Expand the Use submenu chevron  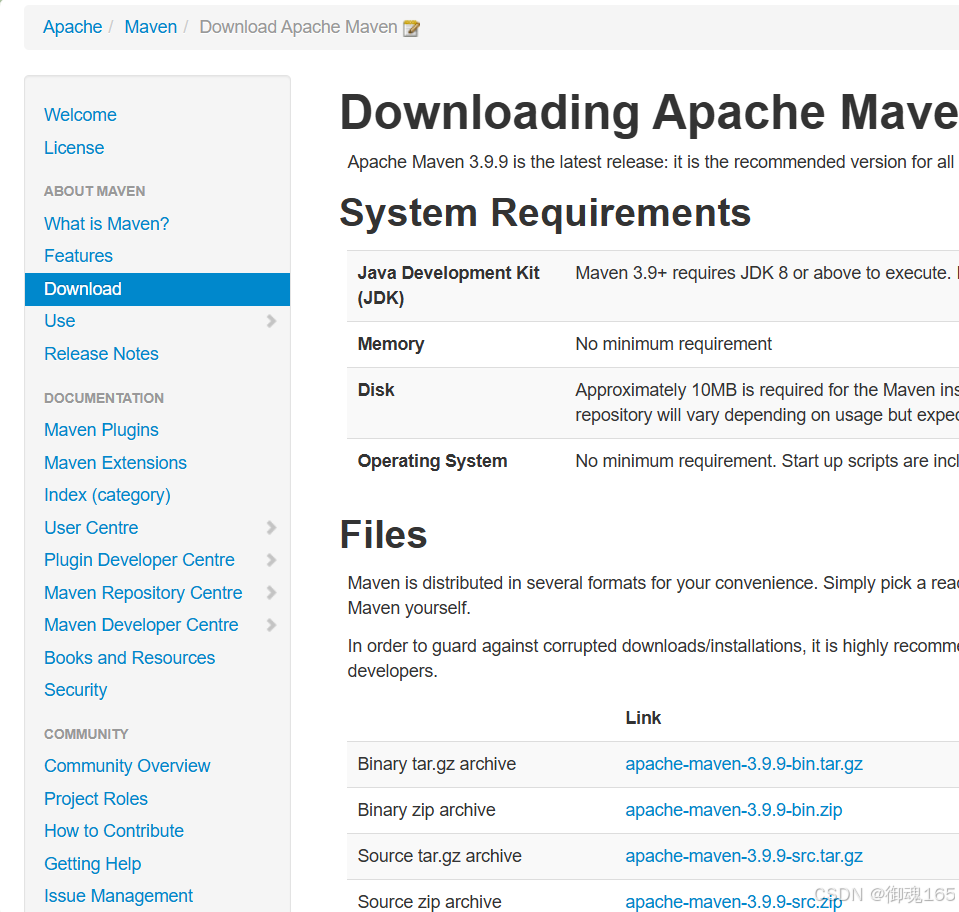272,321
